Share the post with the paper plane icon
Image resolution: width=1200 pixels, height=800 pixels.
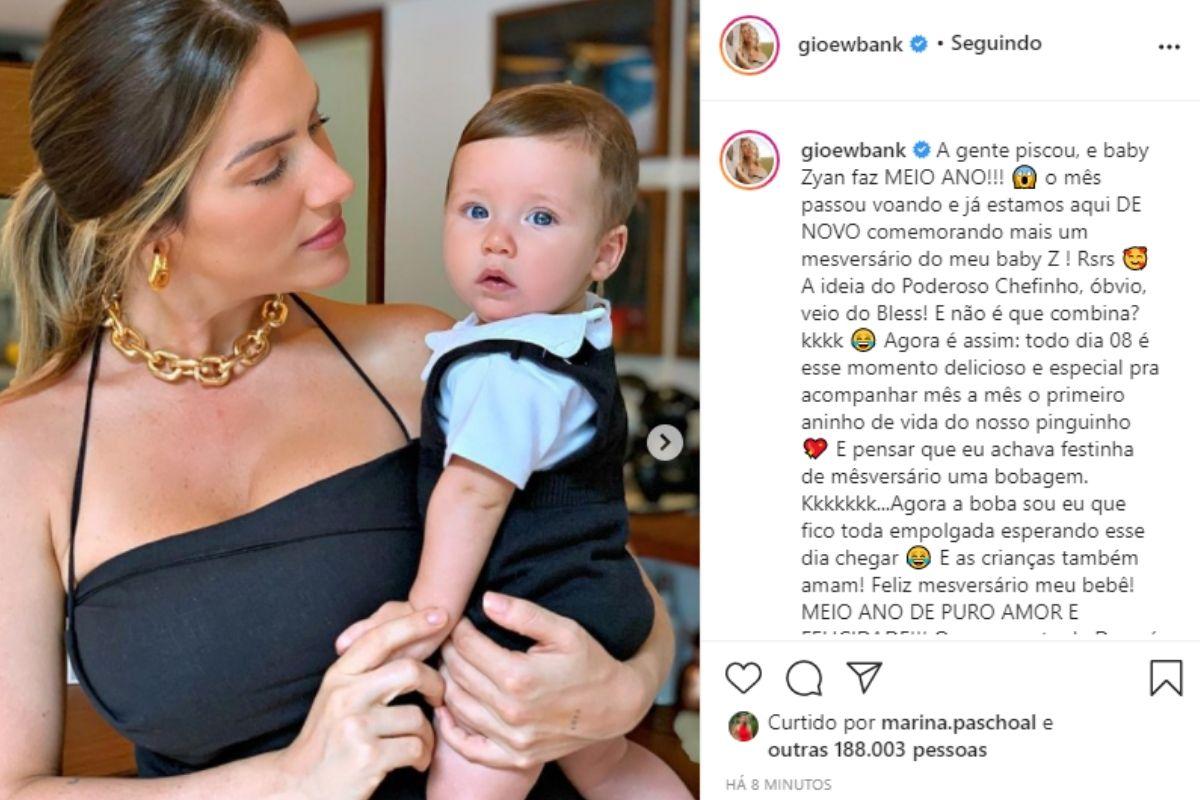point(864,677)
